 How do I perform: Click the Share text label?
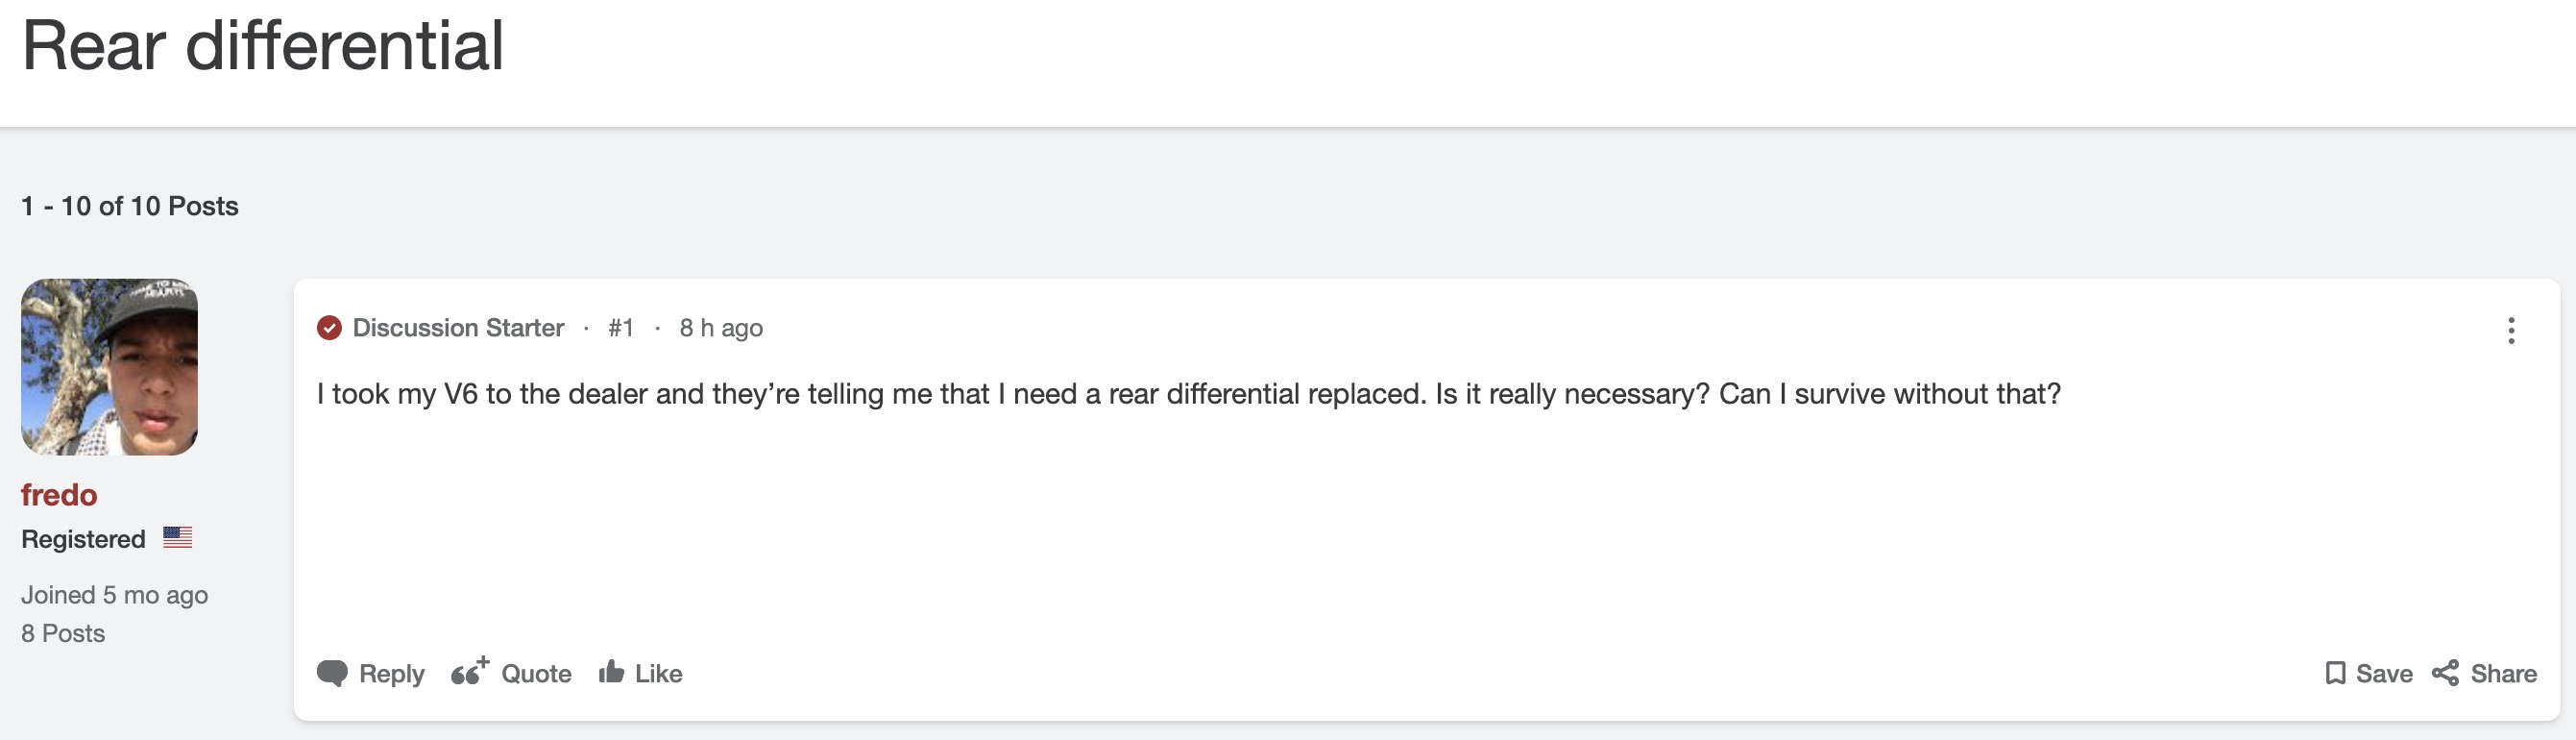tap(2503, 674)
